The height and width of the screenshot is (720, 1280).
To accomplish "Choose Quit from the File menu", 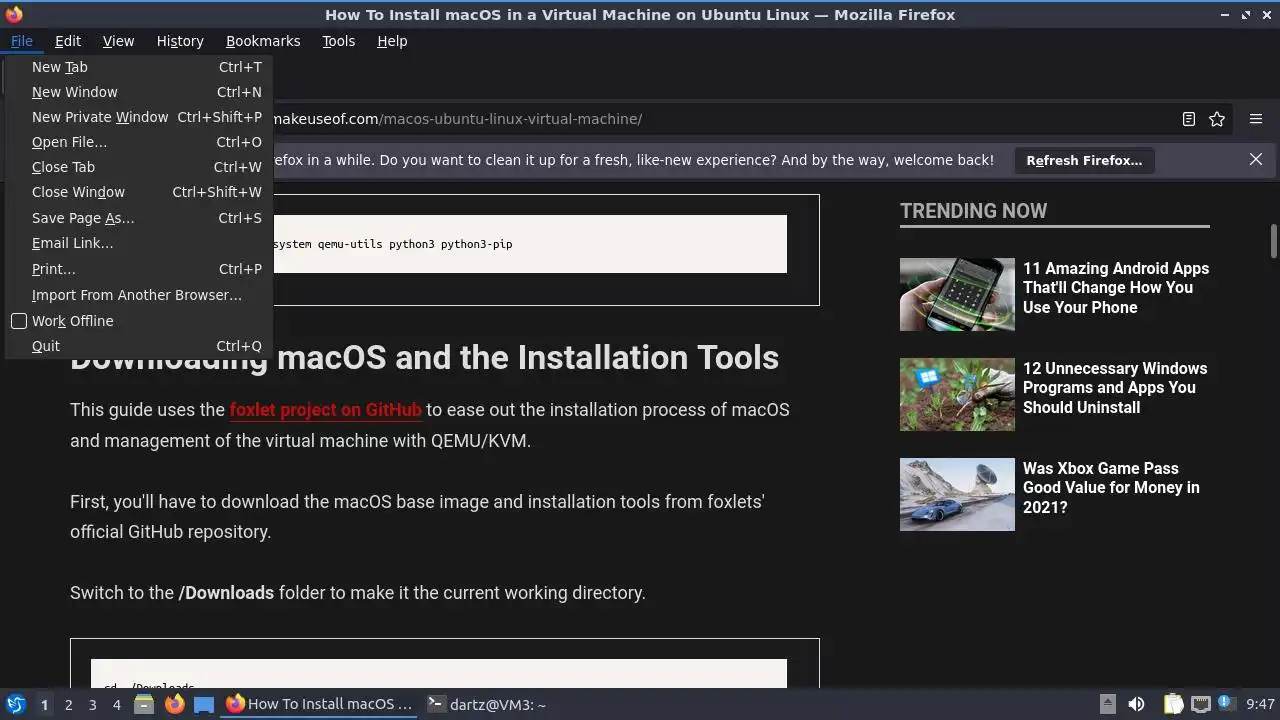I will coord(139,346).
